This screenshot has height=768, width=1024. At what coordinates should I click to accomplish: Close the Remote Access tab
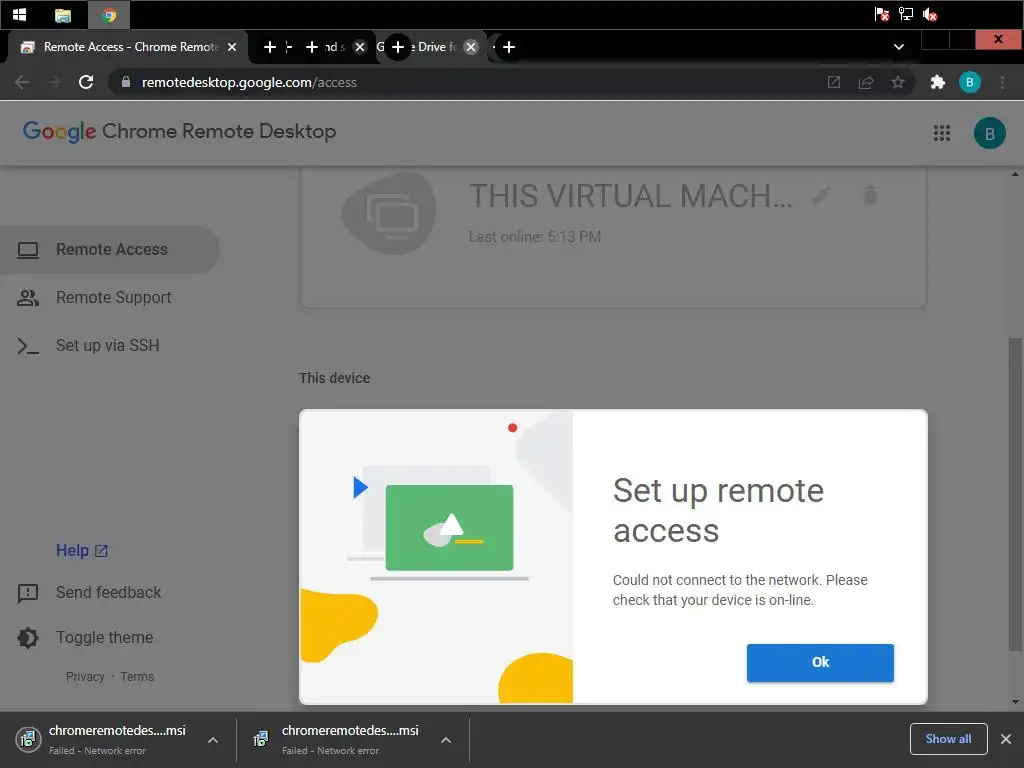231,47
